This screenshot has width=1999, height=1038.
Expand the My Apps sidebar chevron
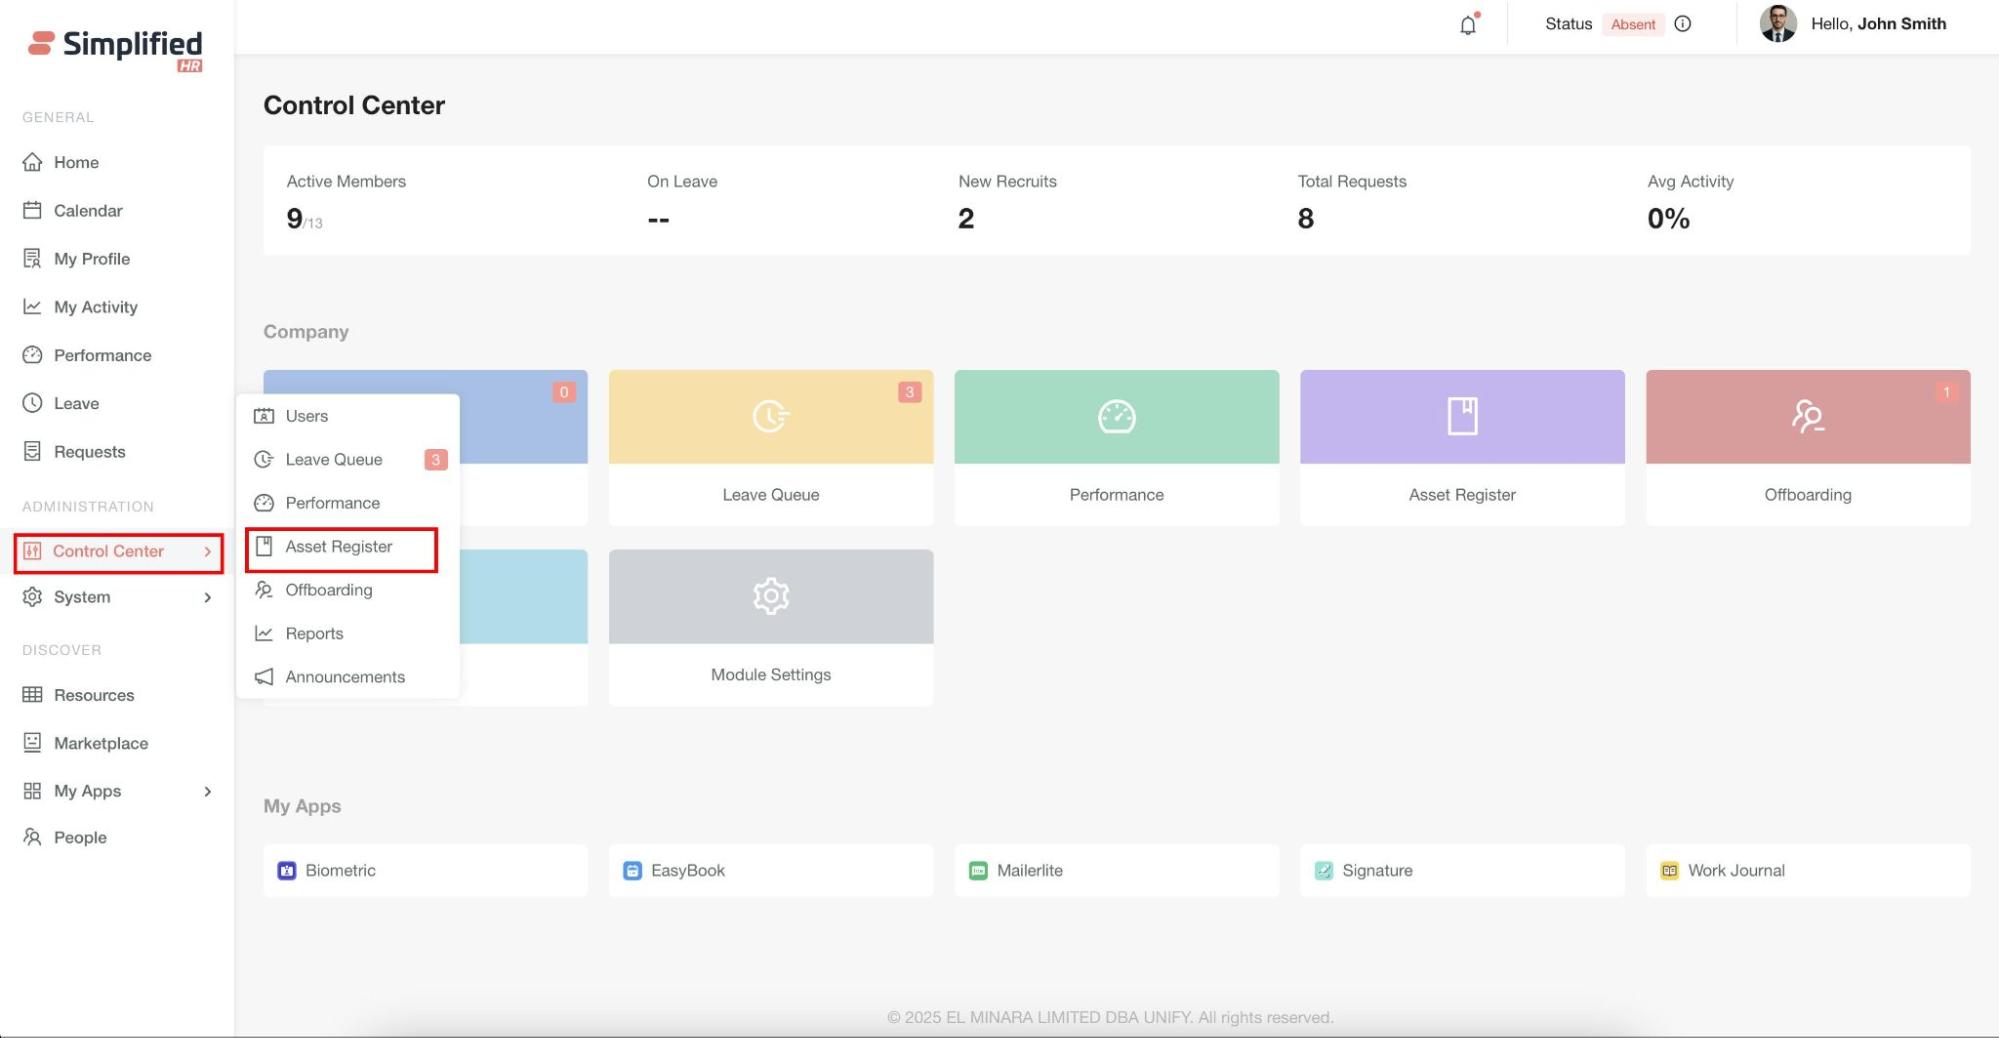click(x=208, y=792)
